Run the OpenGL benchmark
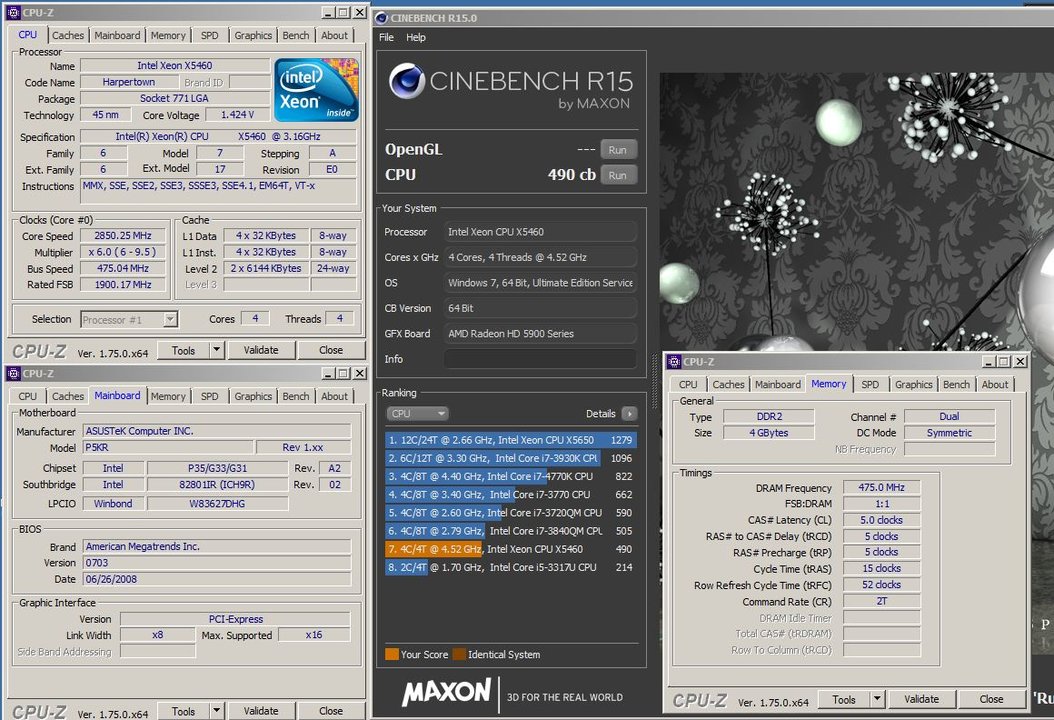This screenshot has width=1054, height=720. coord(617,149)
